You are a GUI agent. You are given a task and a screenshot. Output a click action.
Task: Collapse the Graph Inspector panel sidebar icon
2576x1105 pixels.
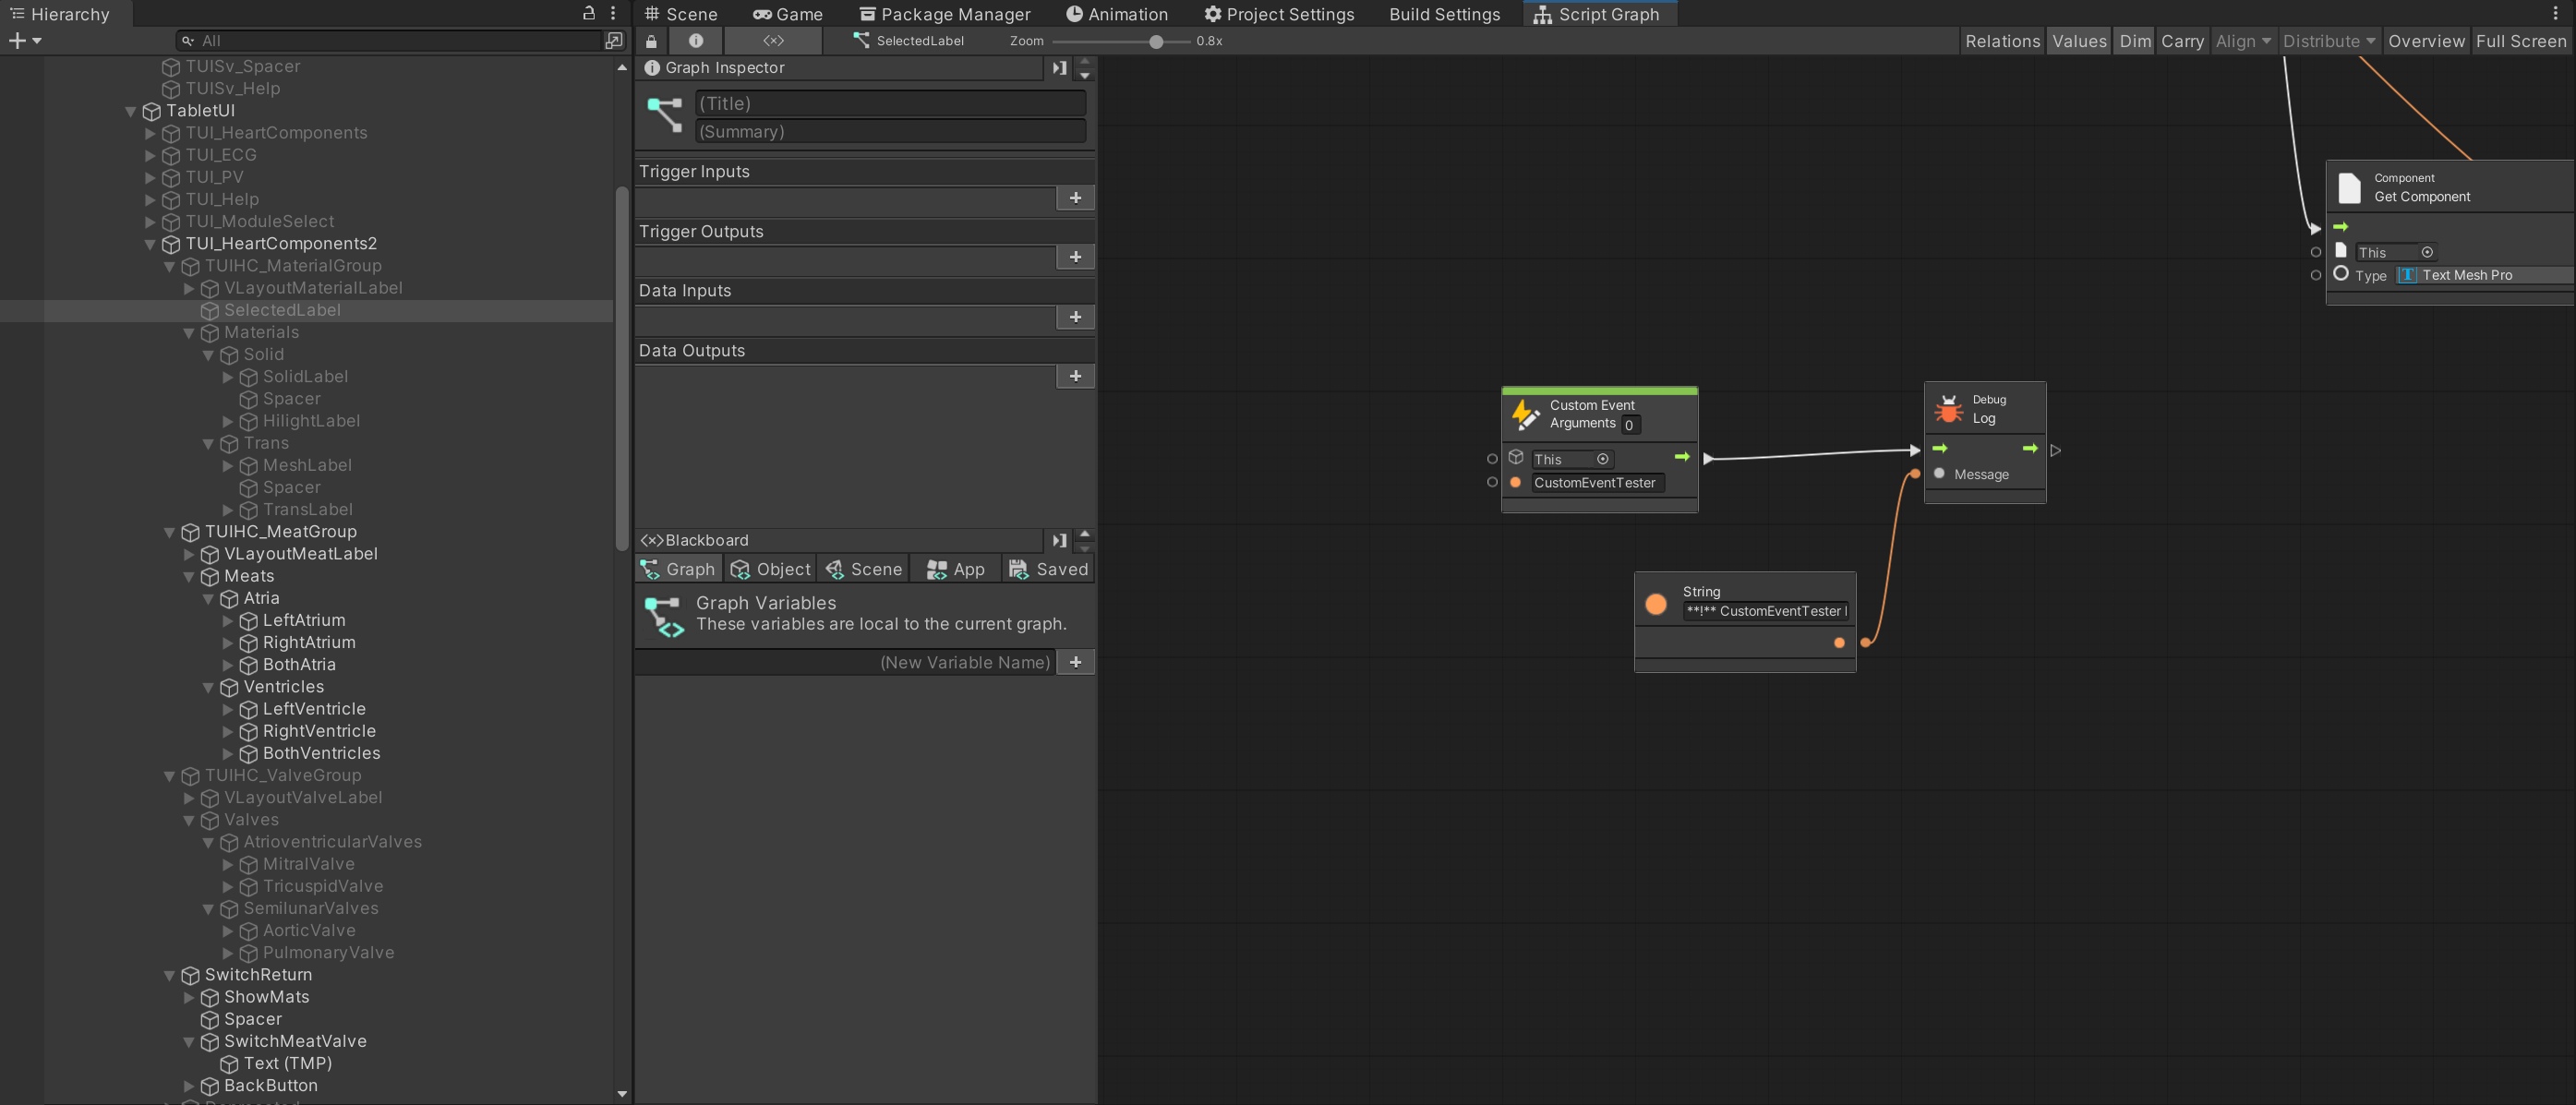(x=1059, y=68)
